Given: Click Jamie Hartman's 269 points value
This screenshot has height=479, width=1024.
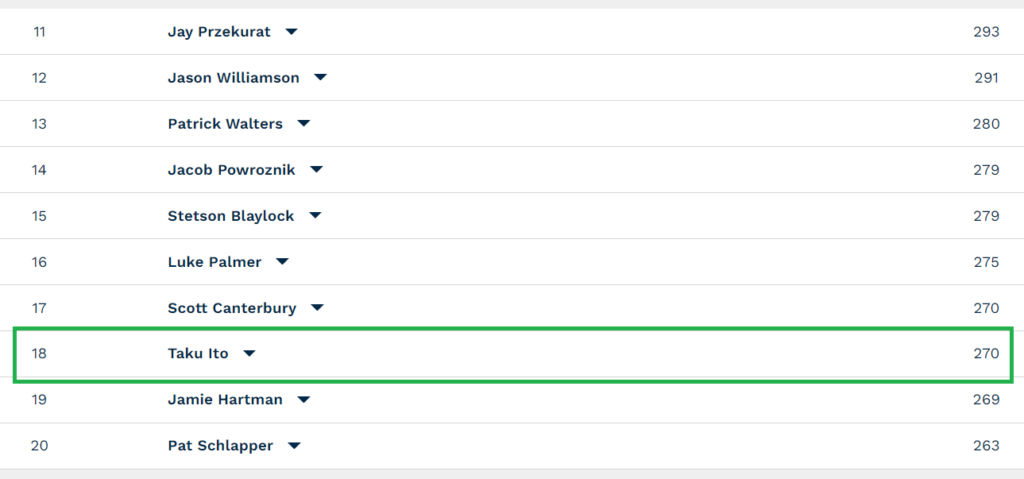Looking at the screenshot, I should [x=986, y=399].
